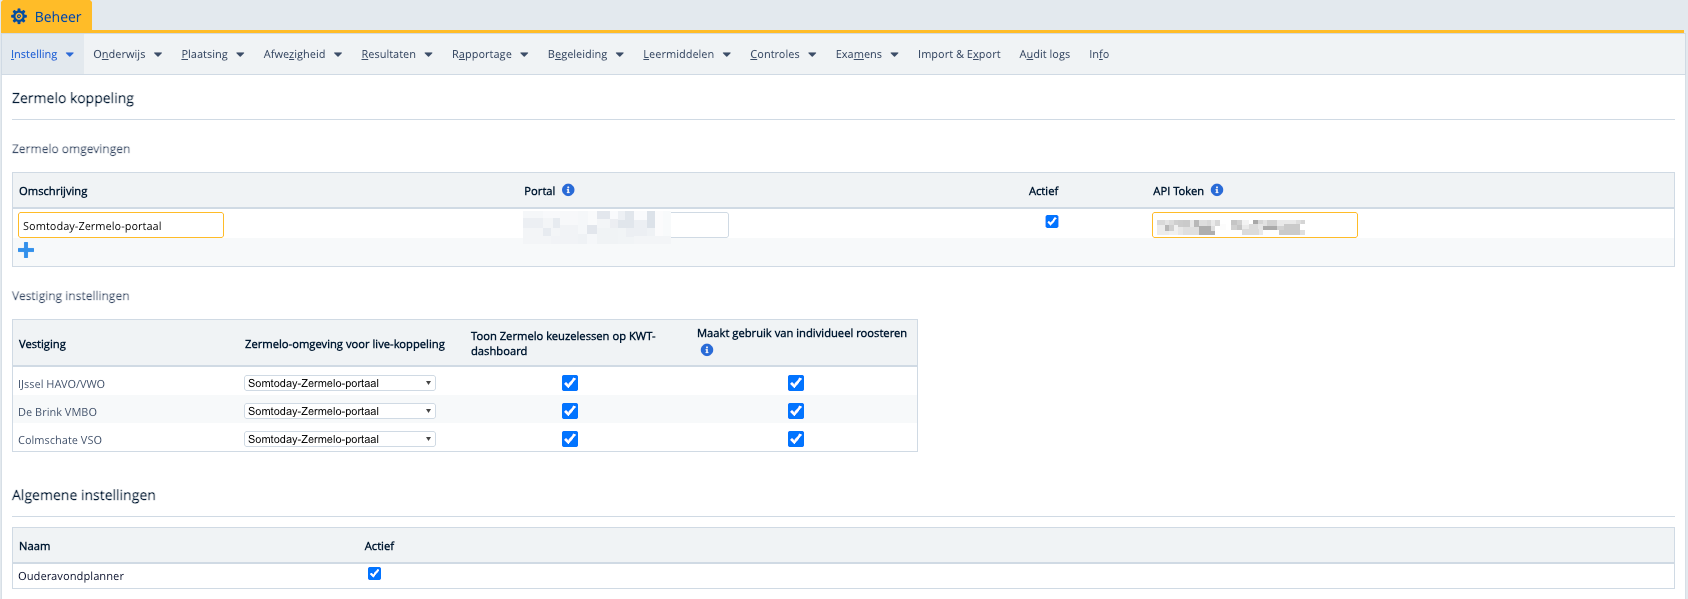This screenshot has width=1688, height=599.
Task: Add a new Zermelo environment with plus icon
Action: click(x=26, y=250)
